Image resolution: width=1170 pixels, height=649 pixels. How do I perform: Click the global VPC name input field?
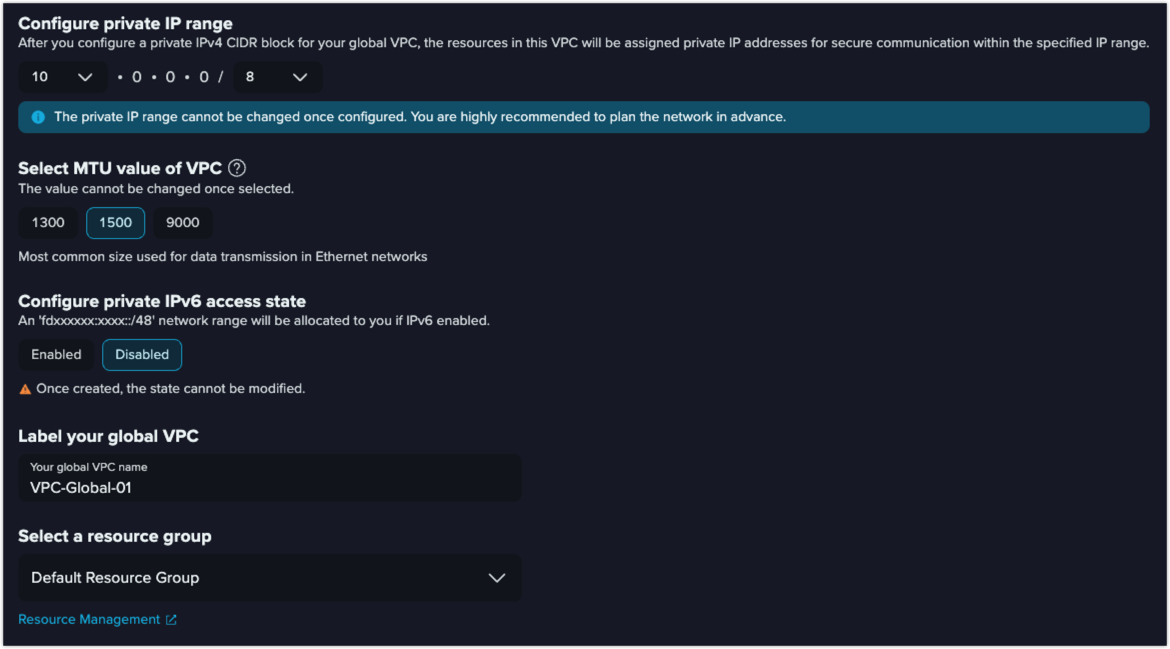pyautogui.click(x=269, y=478)
